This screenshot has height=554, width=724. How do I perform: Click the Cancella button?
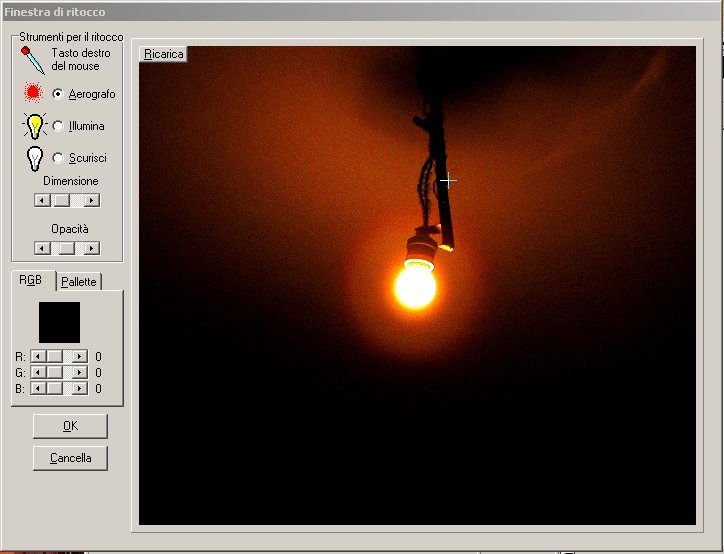coord(70,458)
